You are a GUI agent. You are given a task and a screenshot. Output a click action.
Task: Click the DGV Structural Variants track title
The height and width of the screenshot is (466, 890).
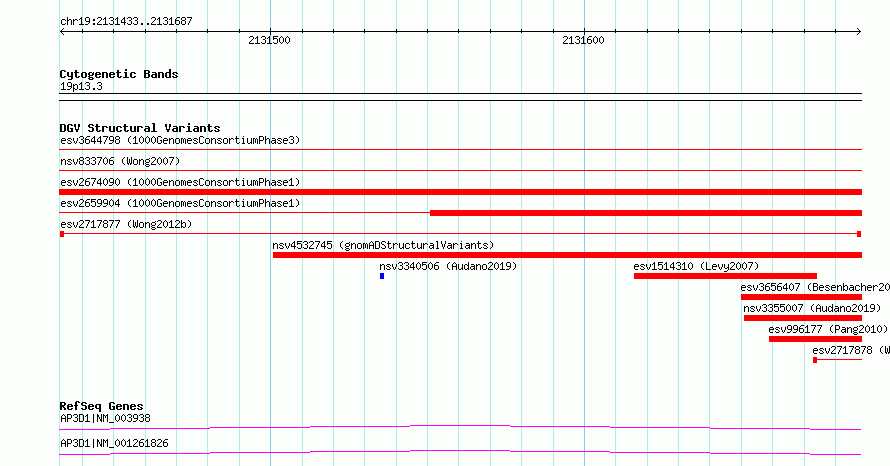[140, 128]
